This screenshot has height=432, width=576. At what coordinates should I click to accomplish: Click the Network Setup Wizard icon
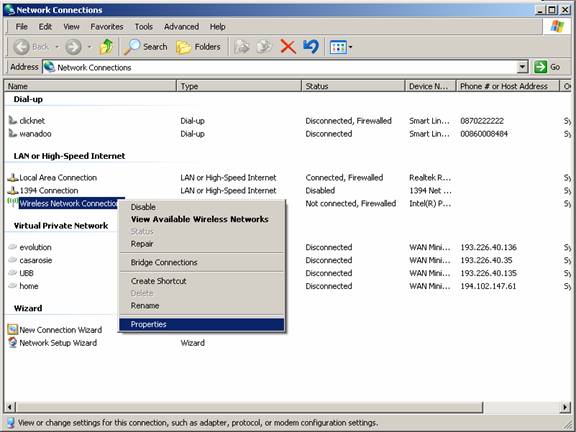[x=12, y=342]
